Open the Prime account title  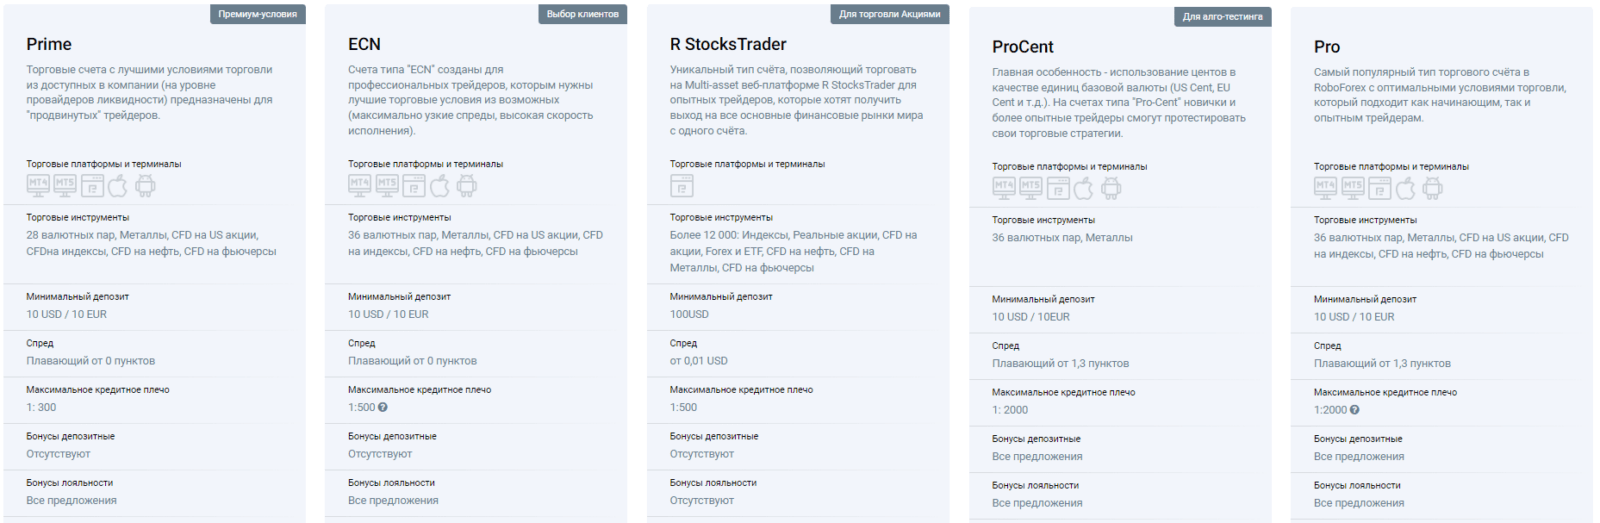49,44
